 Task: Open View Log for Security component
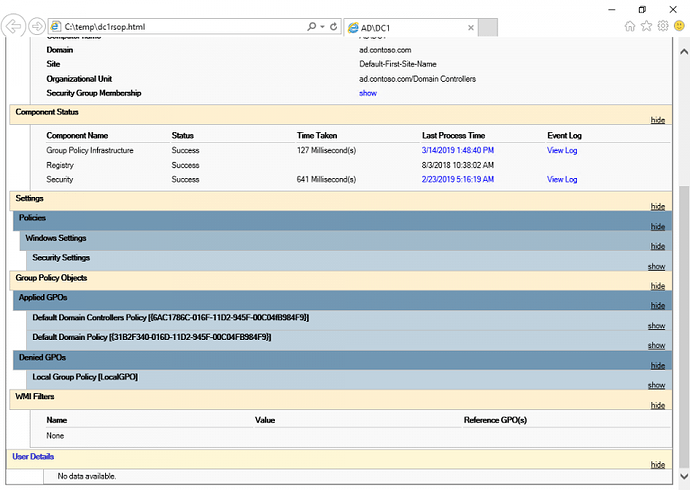point(562,179)
